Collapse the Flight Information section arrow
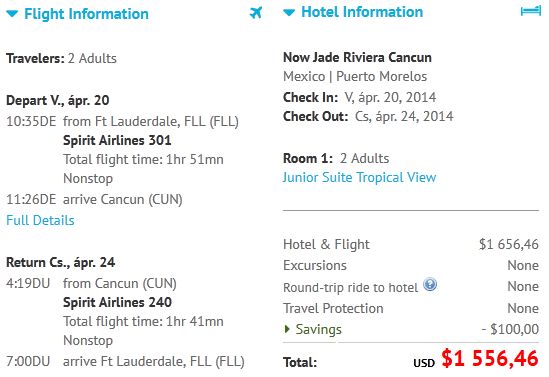Viewport: 549px width, 377px height. pyautogui.click(x=12, y=14)
